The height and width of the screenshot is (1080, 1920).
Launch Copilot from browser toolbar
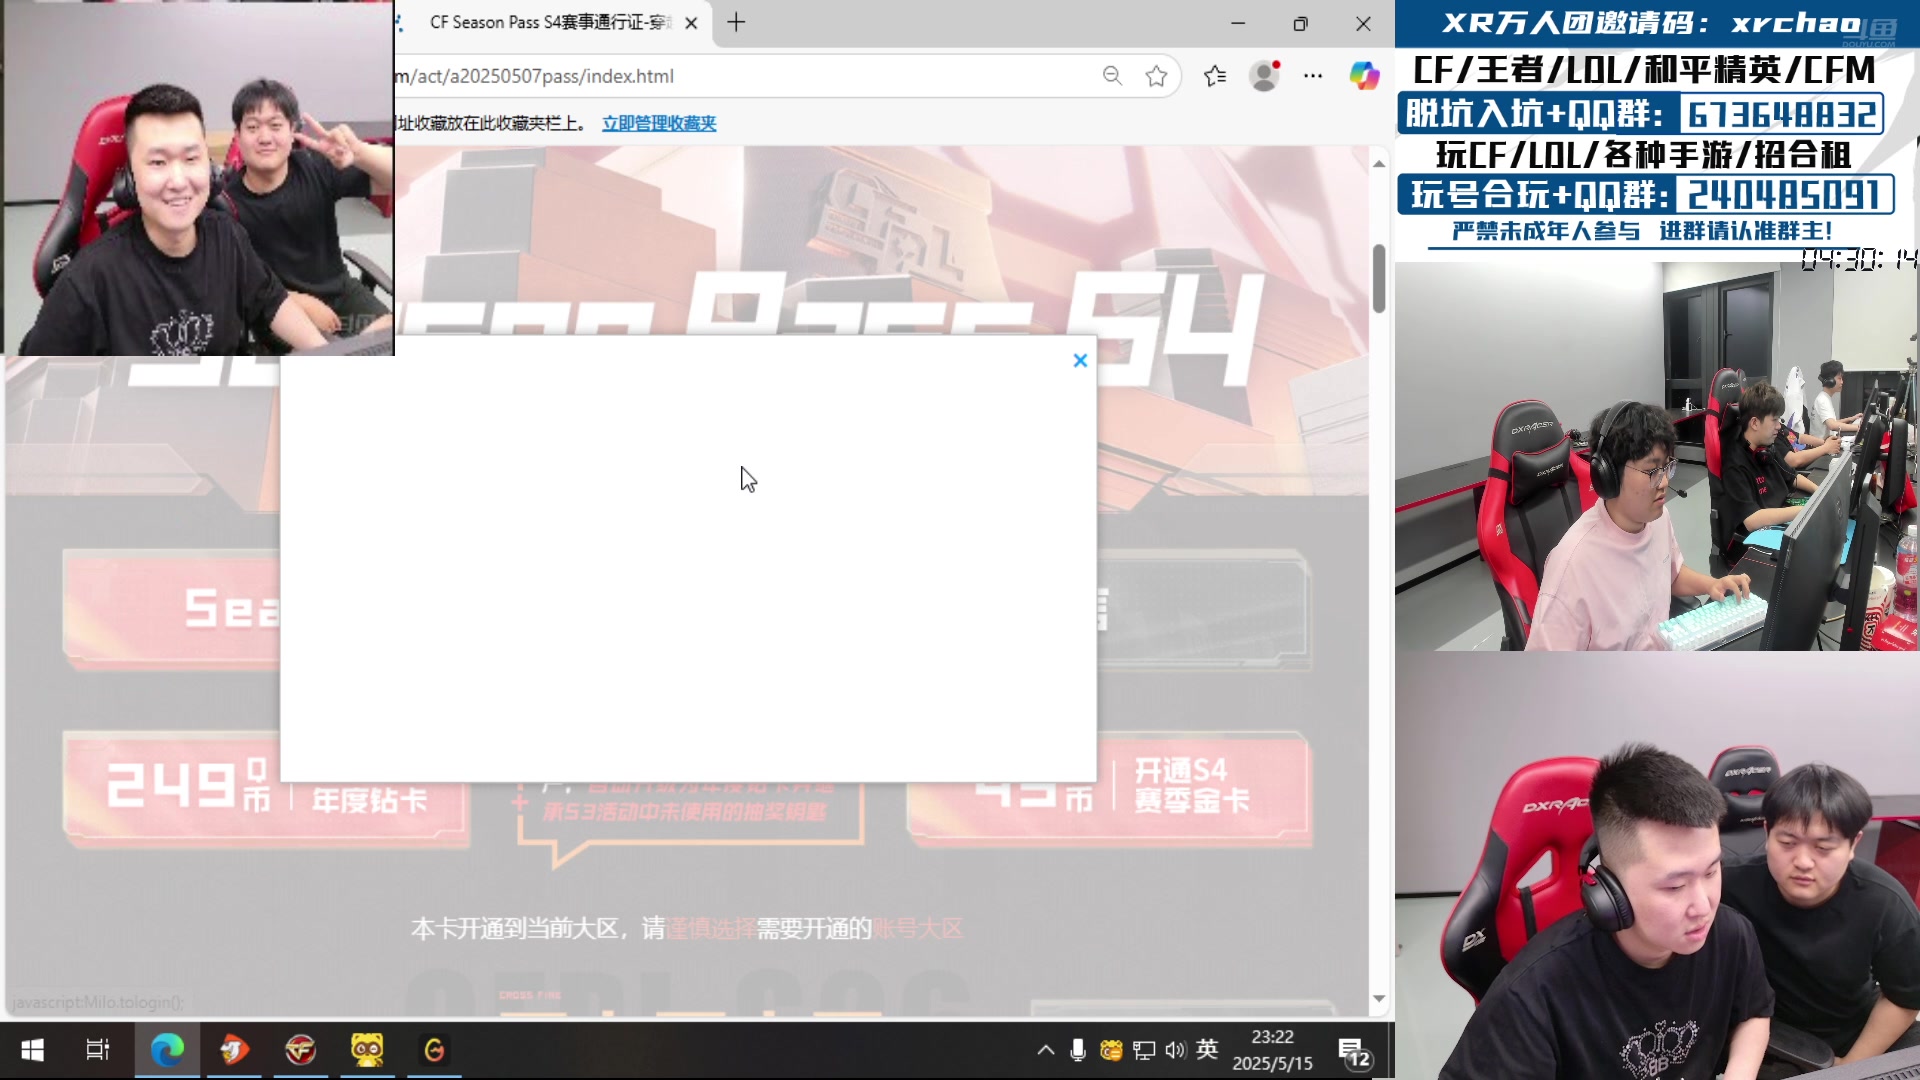pos(1364,76)
